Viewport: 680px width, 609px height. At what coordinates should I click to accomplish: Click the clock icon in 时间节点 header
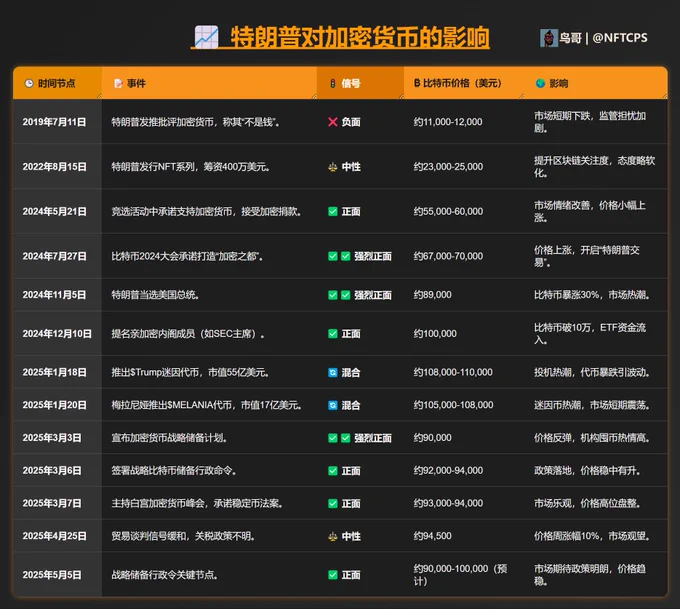(29, 83)
